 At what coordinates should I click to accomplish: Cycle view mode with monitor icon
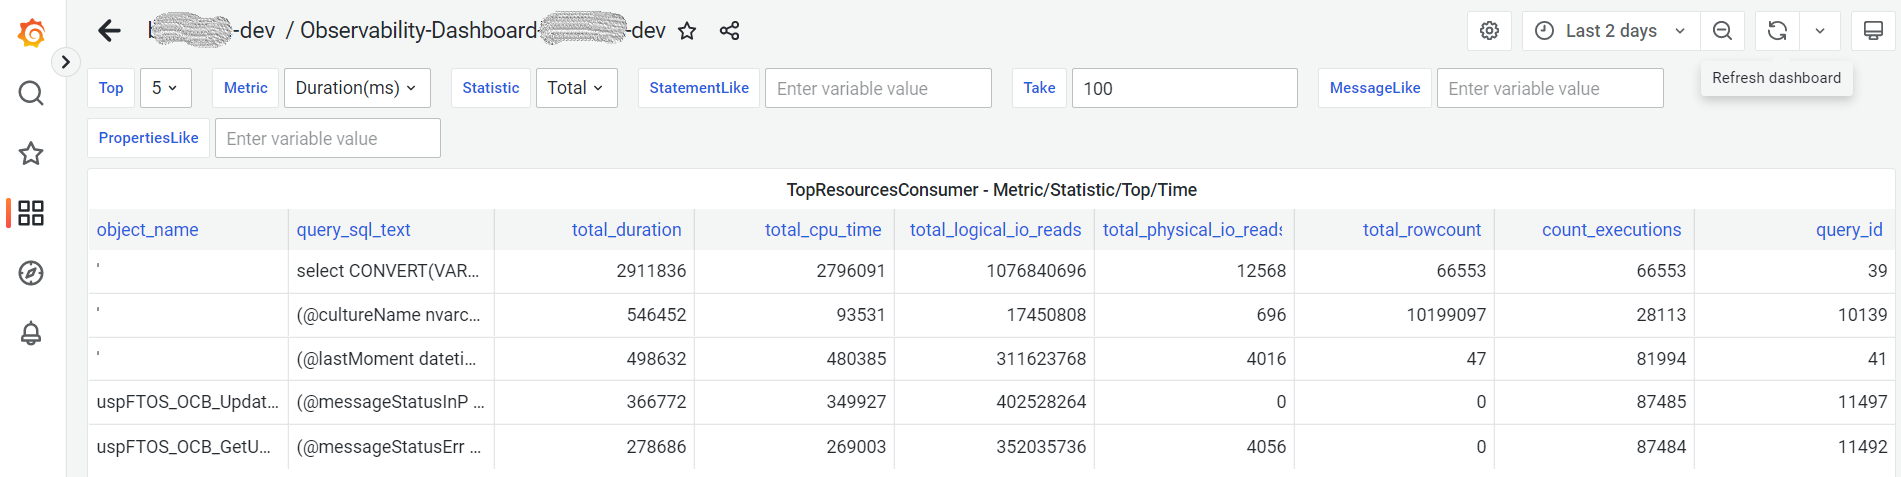click(x=1873, y=31)
